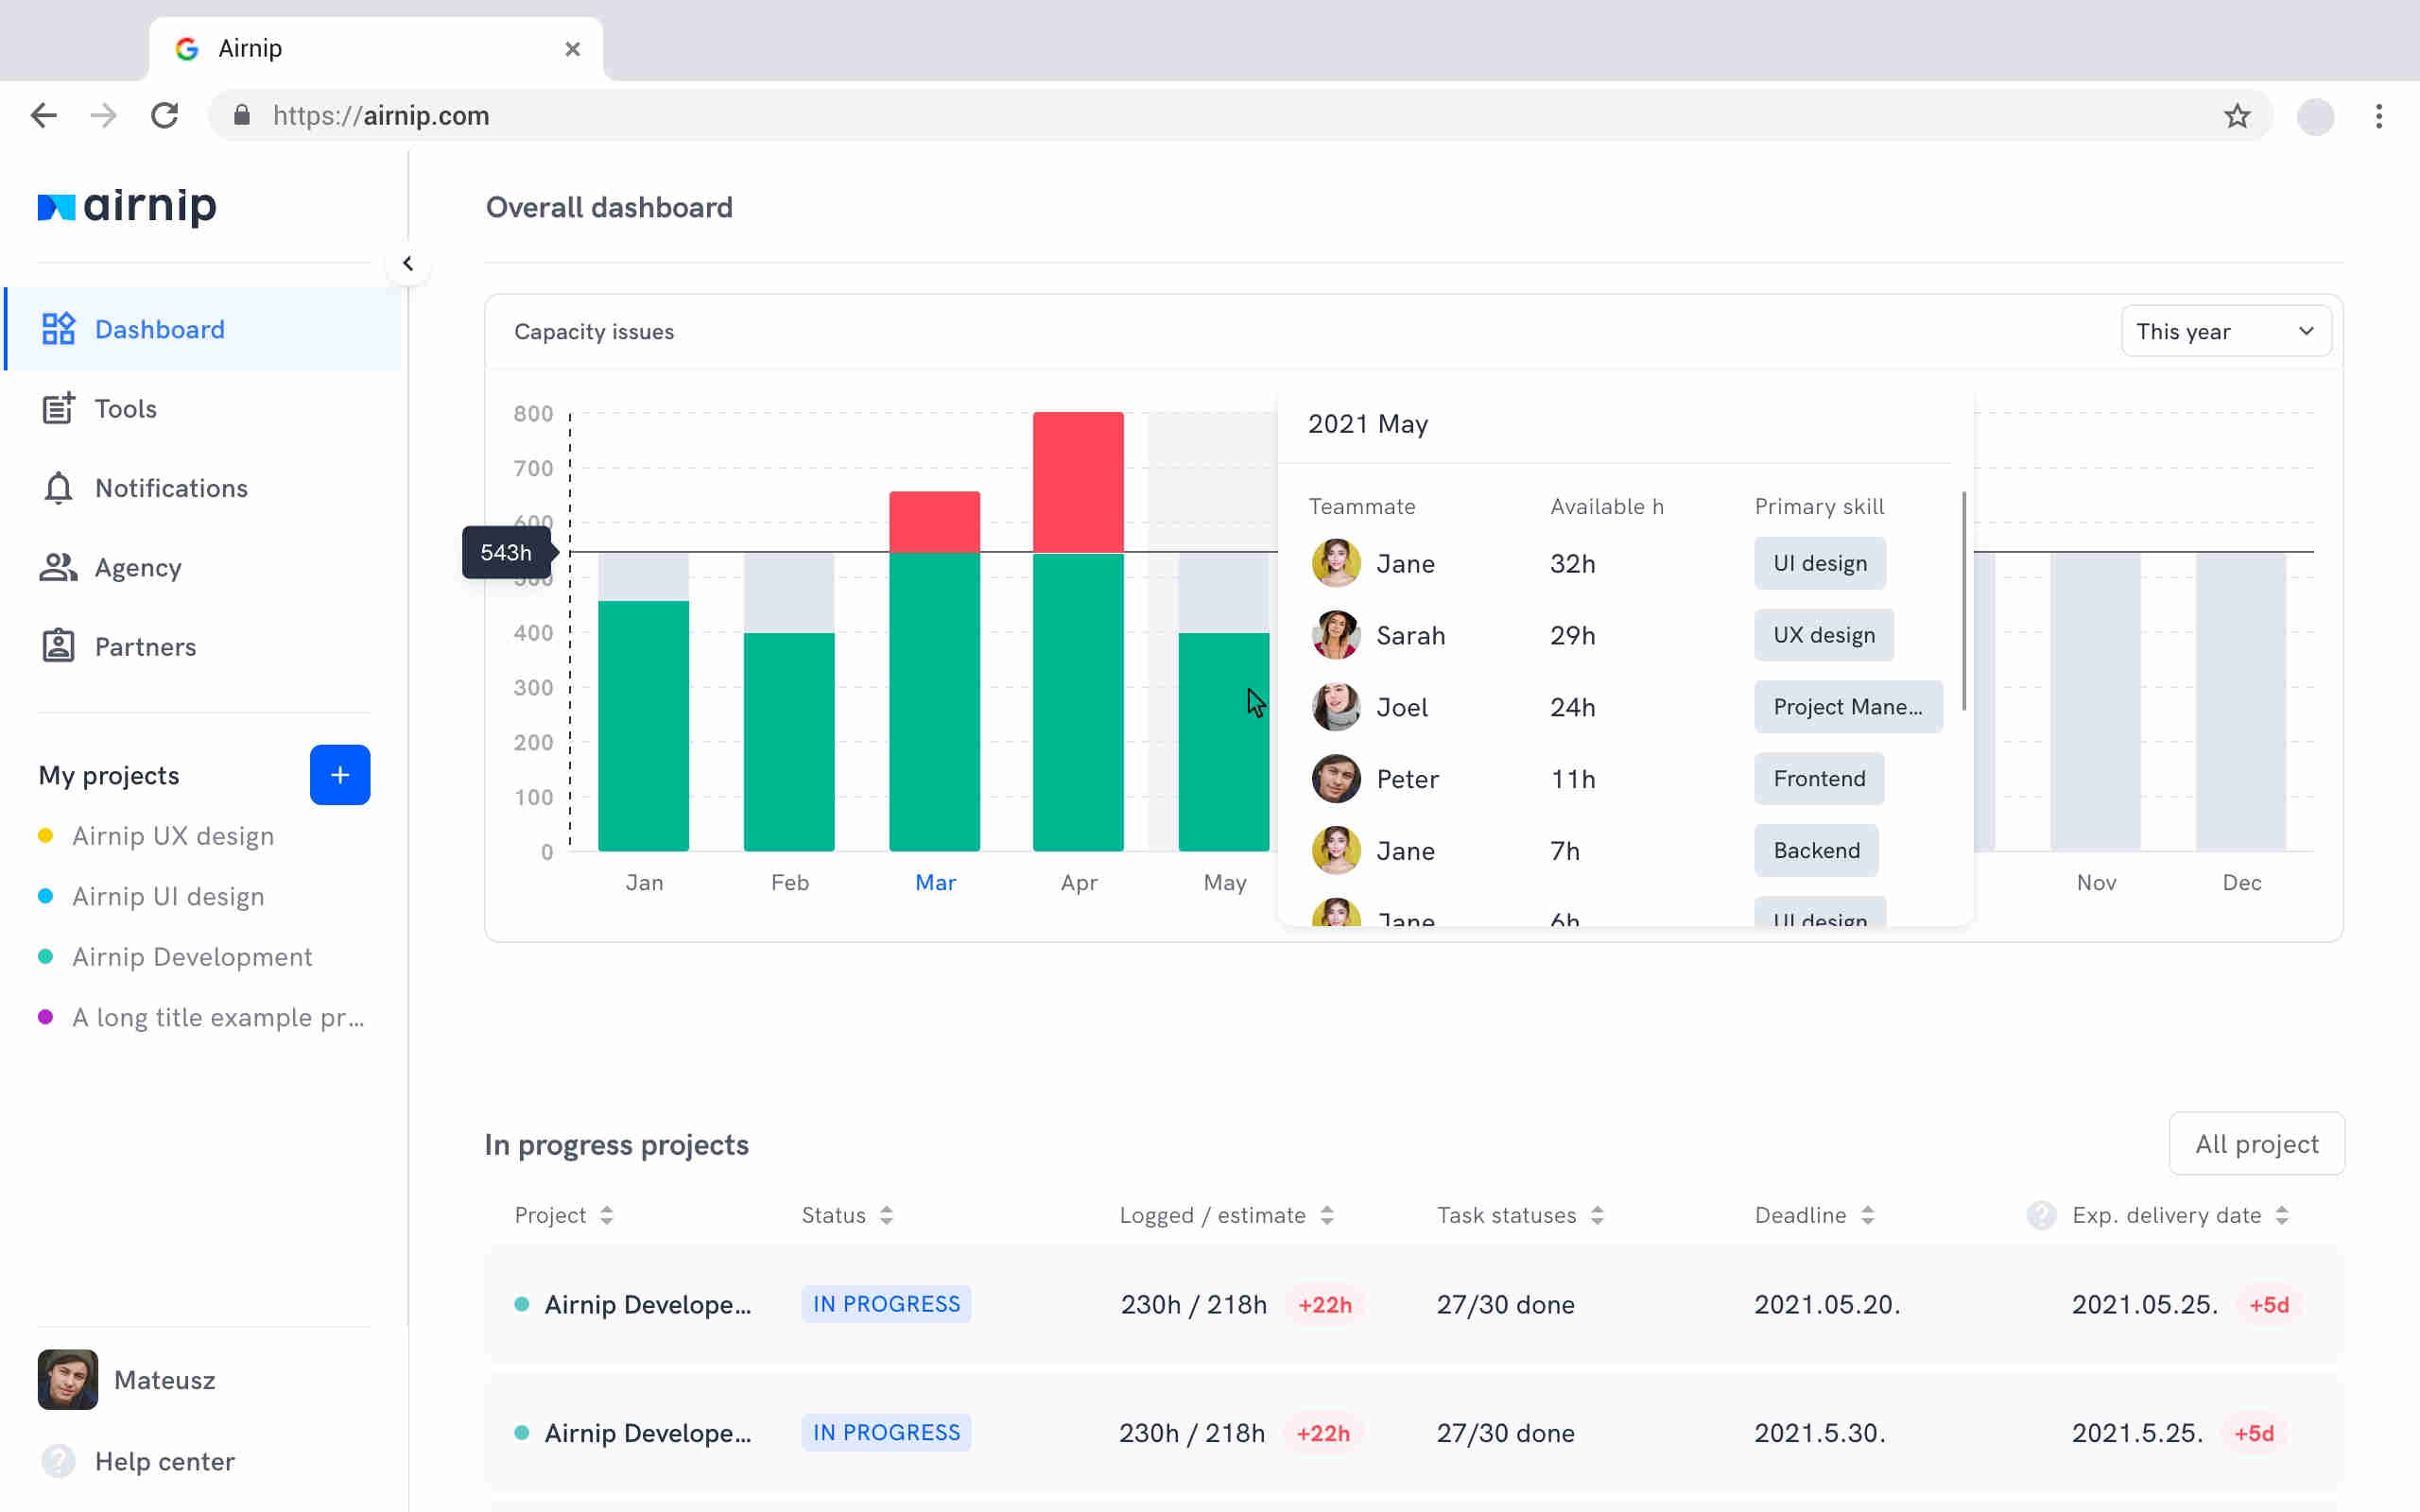Open the browser three-dot menu
Screen dimensions: 2420x1512
[2379, 116]
